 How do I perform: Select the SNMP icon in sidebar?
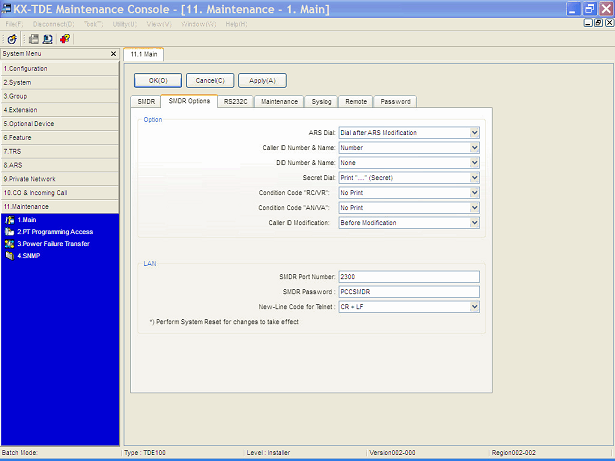tap(10, 255)
